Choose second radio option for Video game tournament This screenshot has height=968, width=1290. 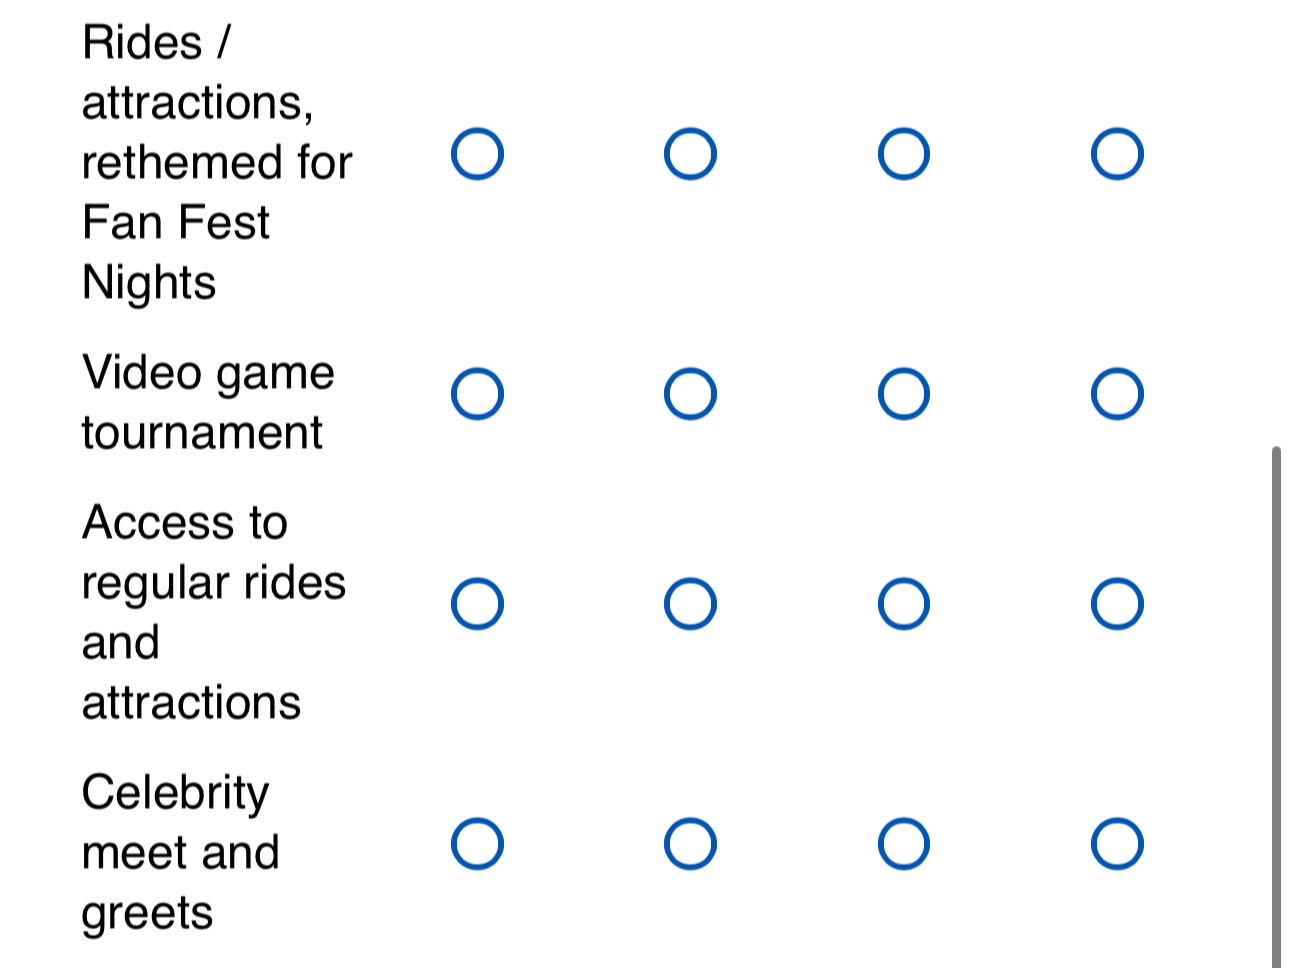click(690, 394)
